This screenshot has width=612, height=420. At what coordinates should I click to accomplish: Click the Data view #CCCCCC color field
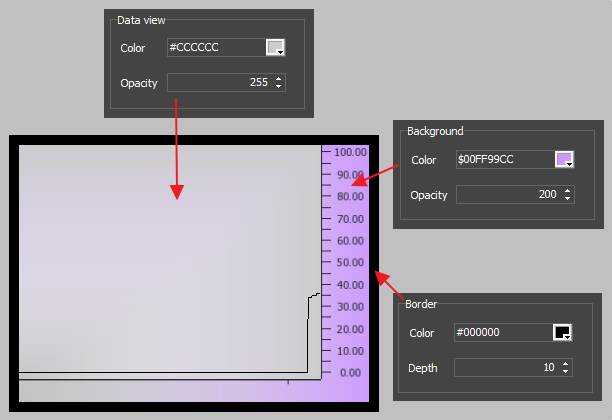pos(214,48)
